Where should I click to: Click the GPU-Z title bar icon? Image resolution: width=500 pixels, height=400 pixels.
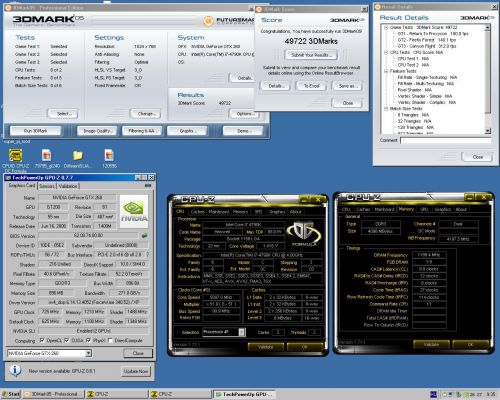8,178
